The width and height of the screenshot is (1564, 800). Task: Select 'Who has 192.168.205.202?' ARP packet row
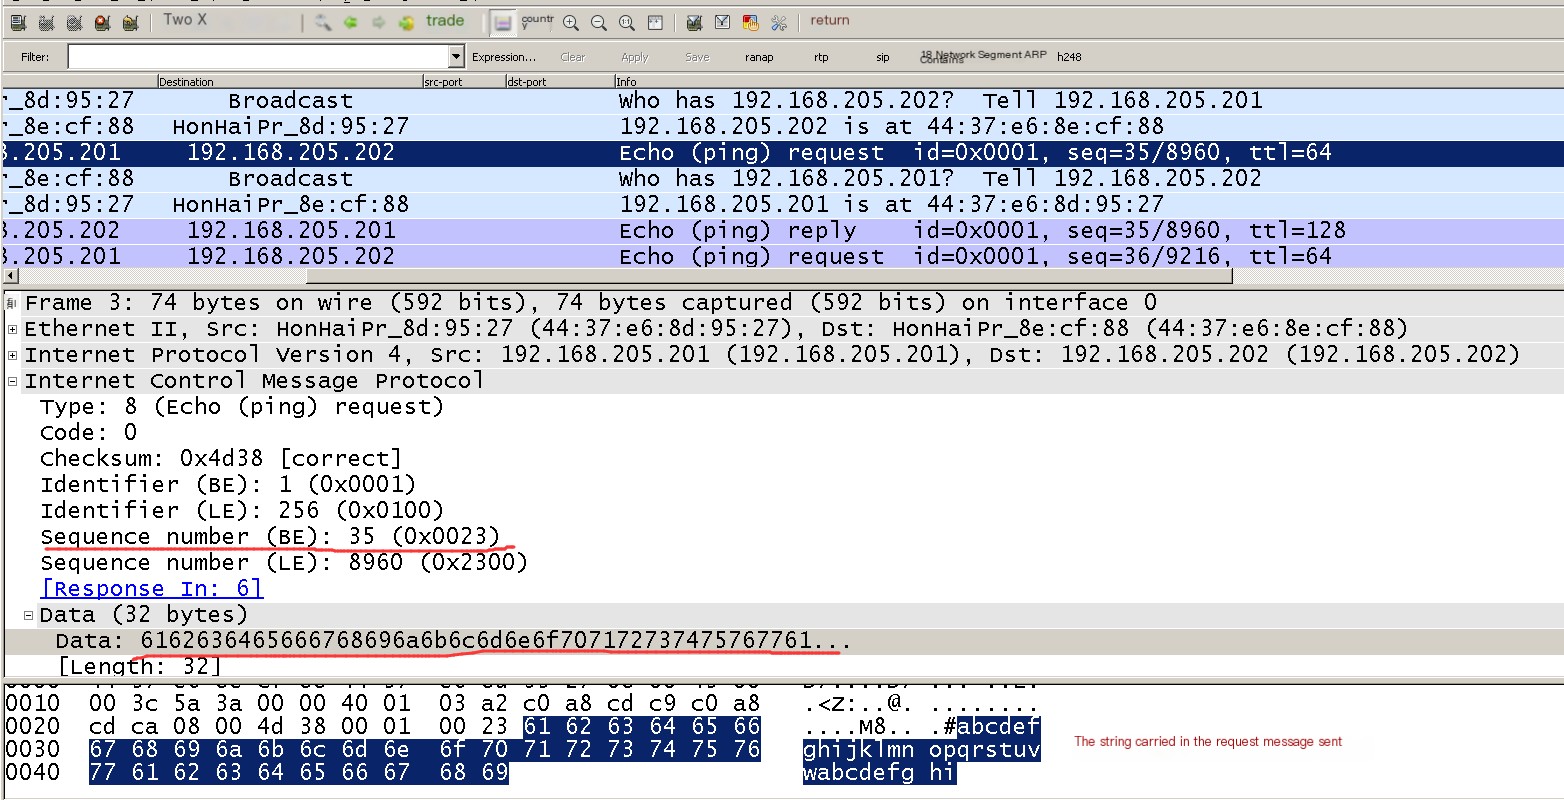click(782, 101)
